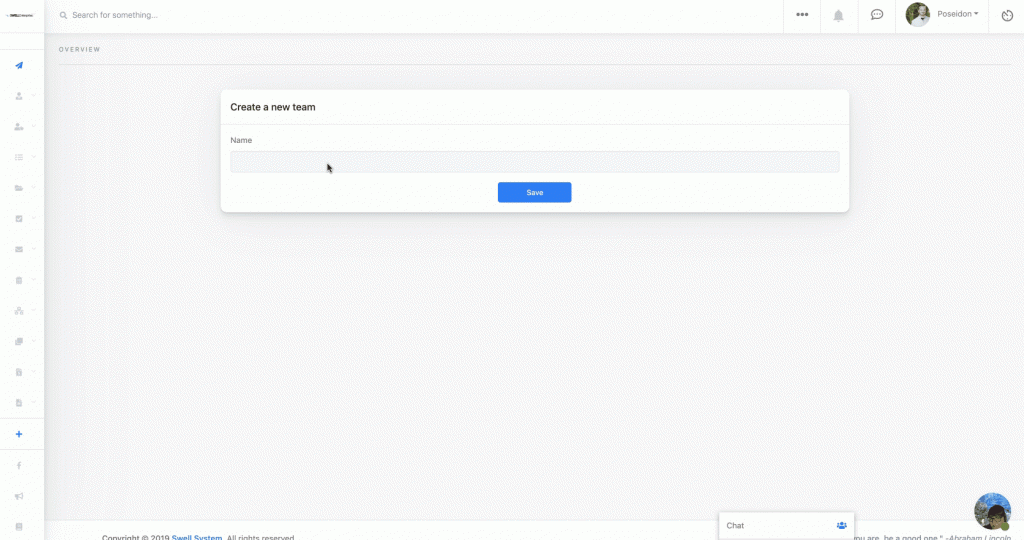
Task: Click the chat users group icon
Action: 842,525
